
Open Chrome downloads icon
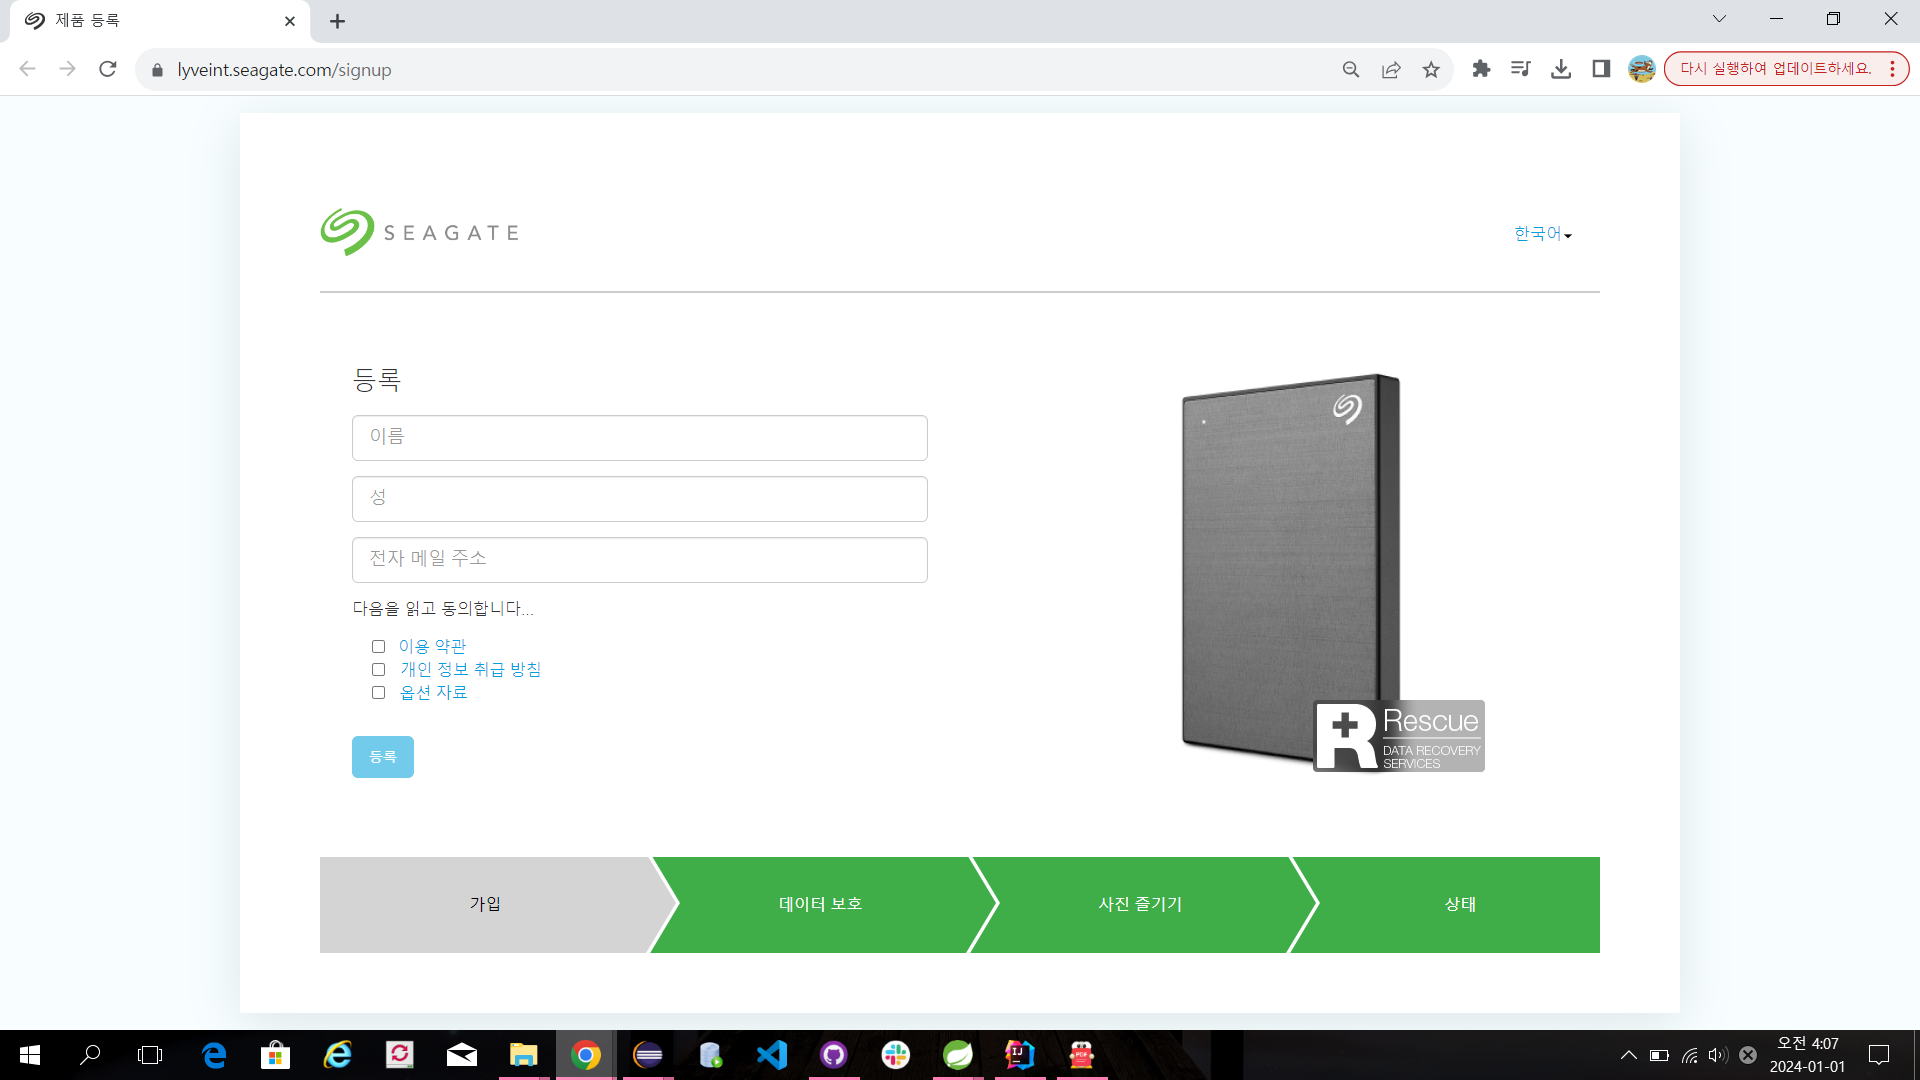pyautogui.click(x=1560, y=69)
